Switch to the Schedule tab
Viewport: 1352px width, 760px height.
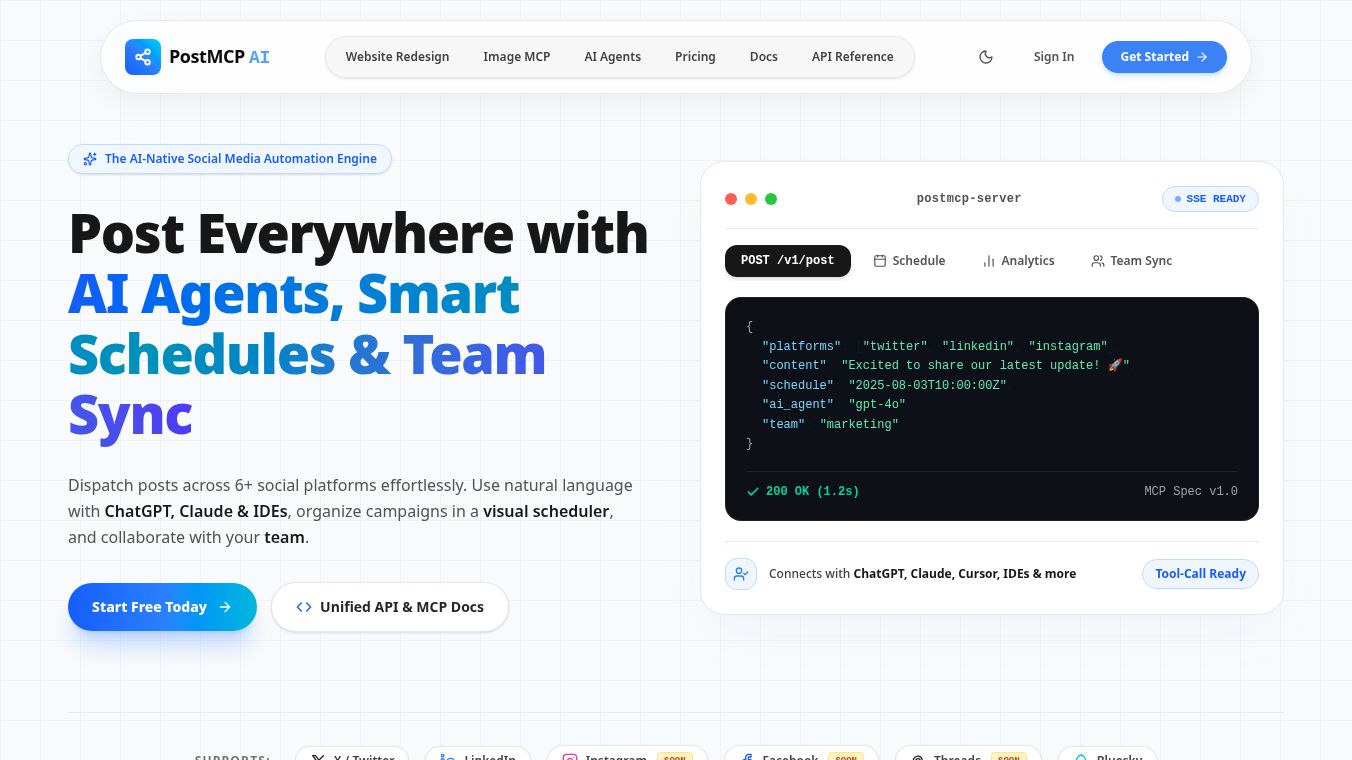click(909, 261)
